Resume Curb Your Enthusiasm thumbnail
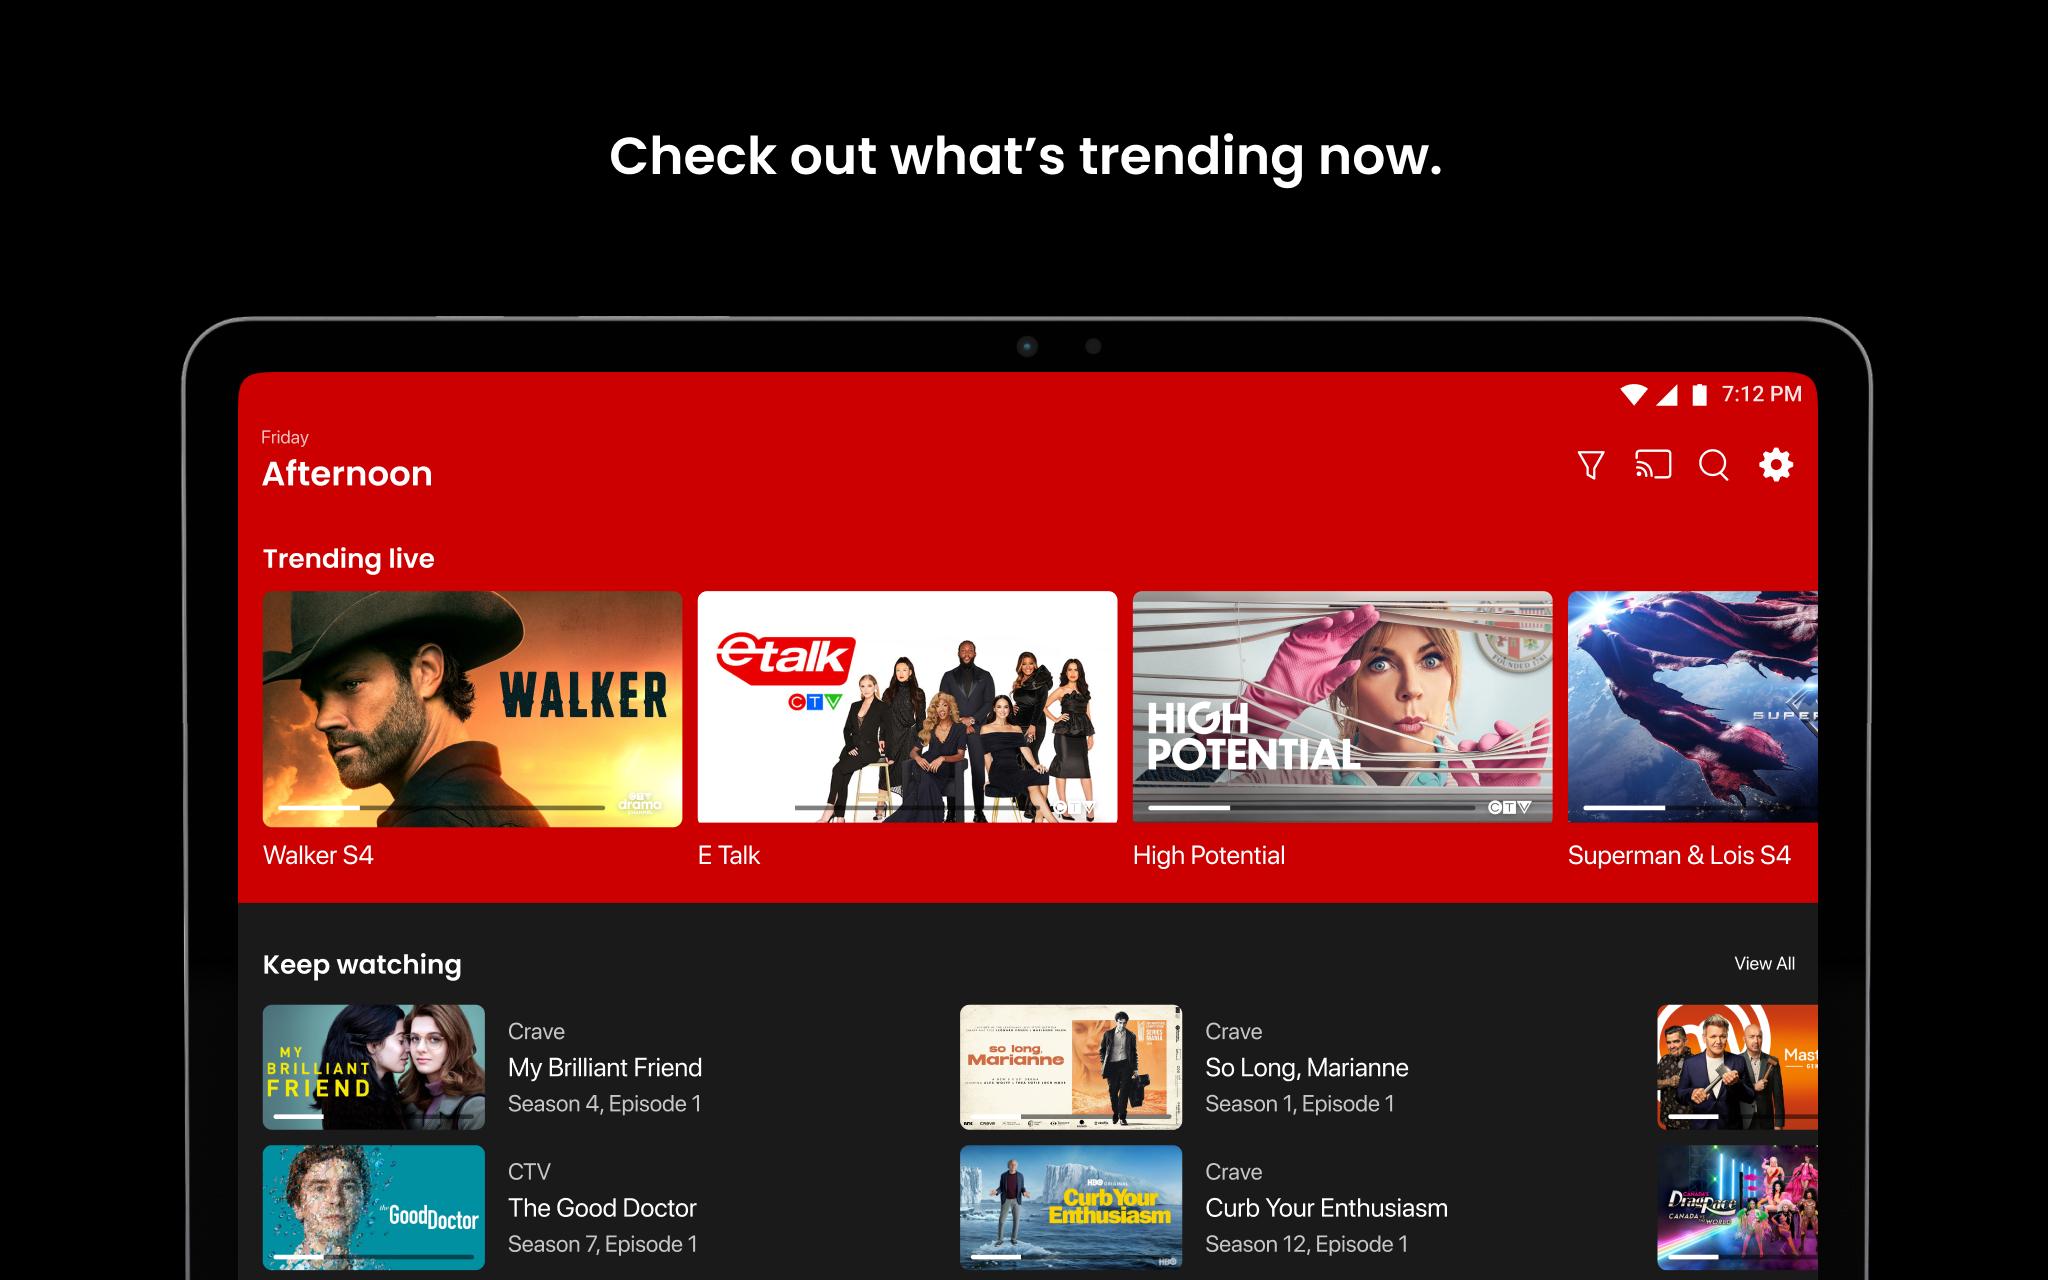Image resolution: width=2048 pixels, height=1280 pixels. point(1071,1207)
